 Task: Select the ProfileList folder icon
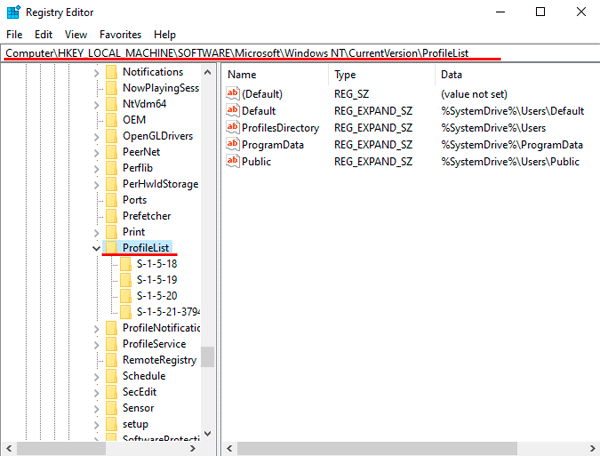111,248
